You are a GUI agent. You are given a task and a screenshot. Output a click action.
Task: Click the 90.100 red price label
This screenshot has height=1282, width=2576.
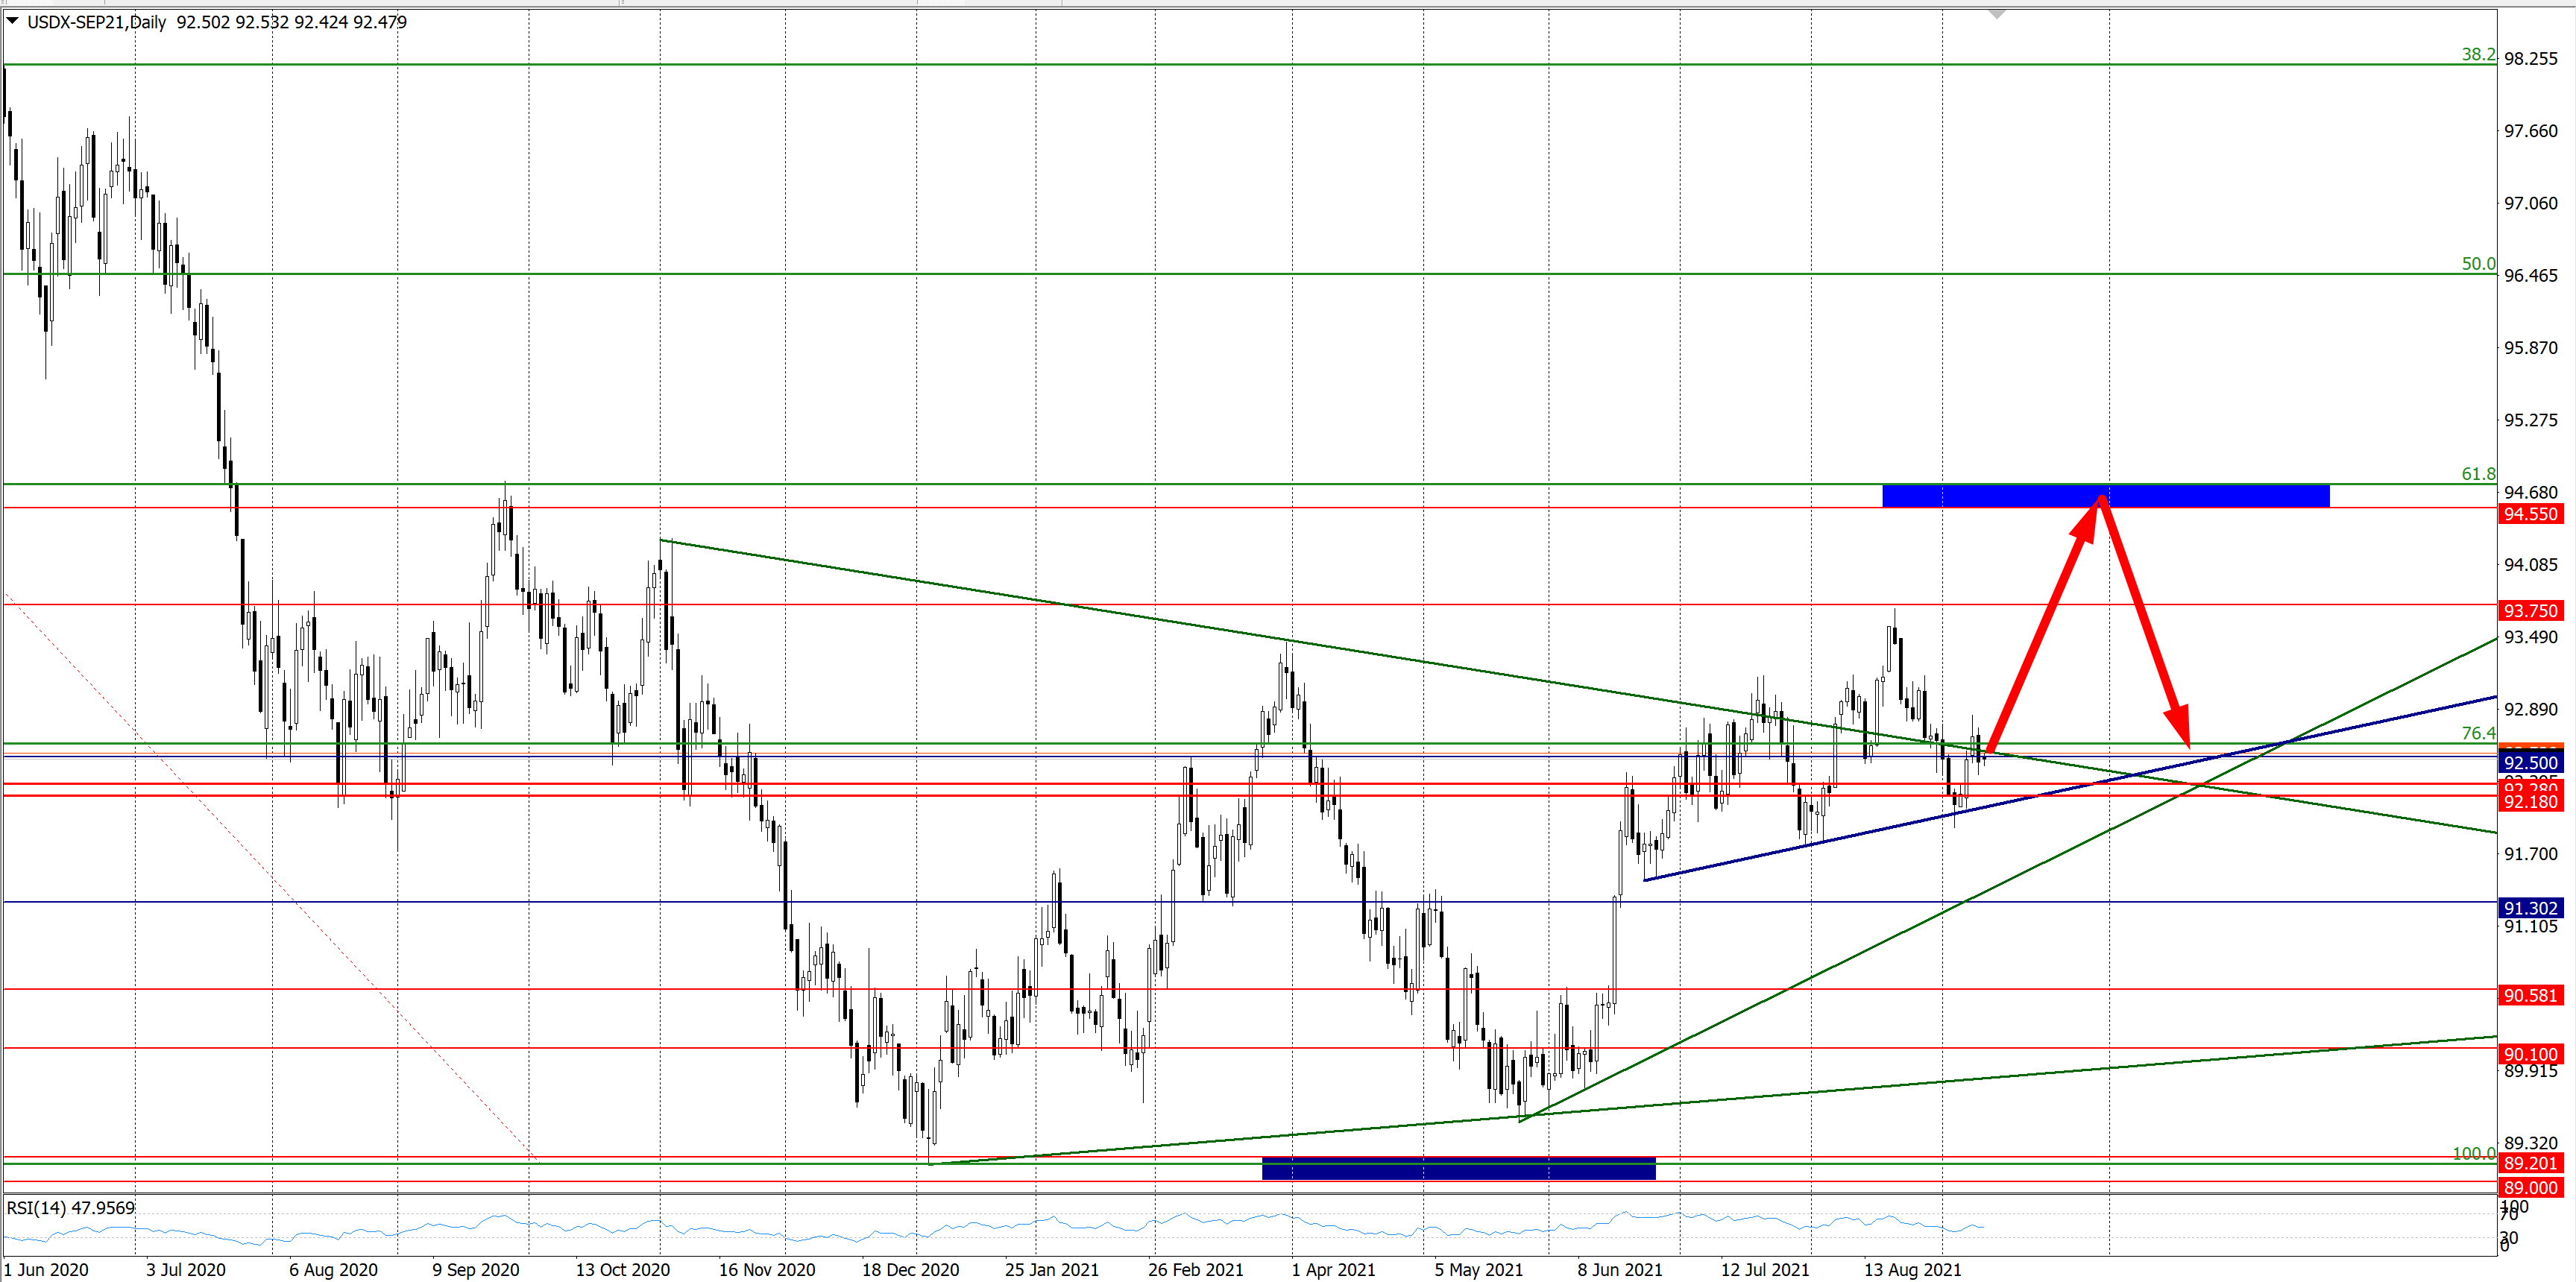[x=2530, y=1054]
